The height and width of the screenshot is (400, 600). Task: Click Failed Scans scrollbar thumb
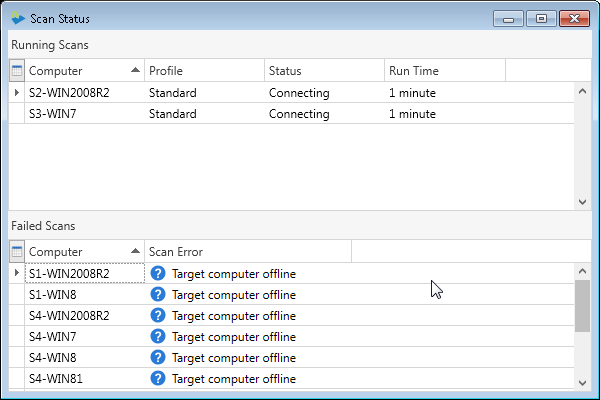pos(582,306)
